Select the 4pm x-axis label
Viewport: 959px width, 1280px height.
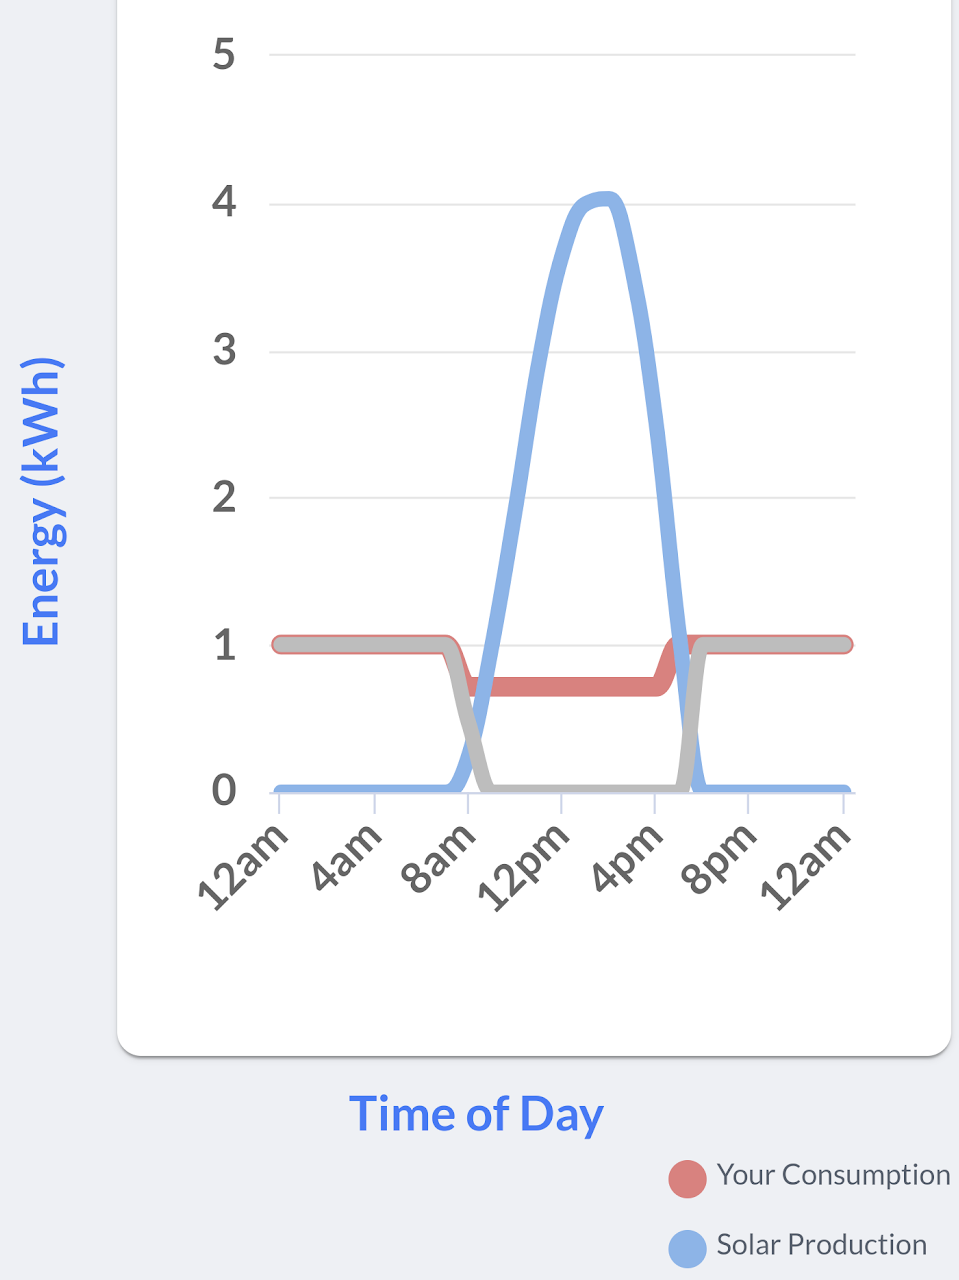(x=627, y=858)
